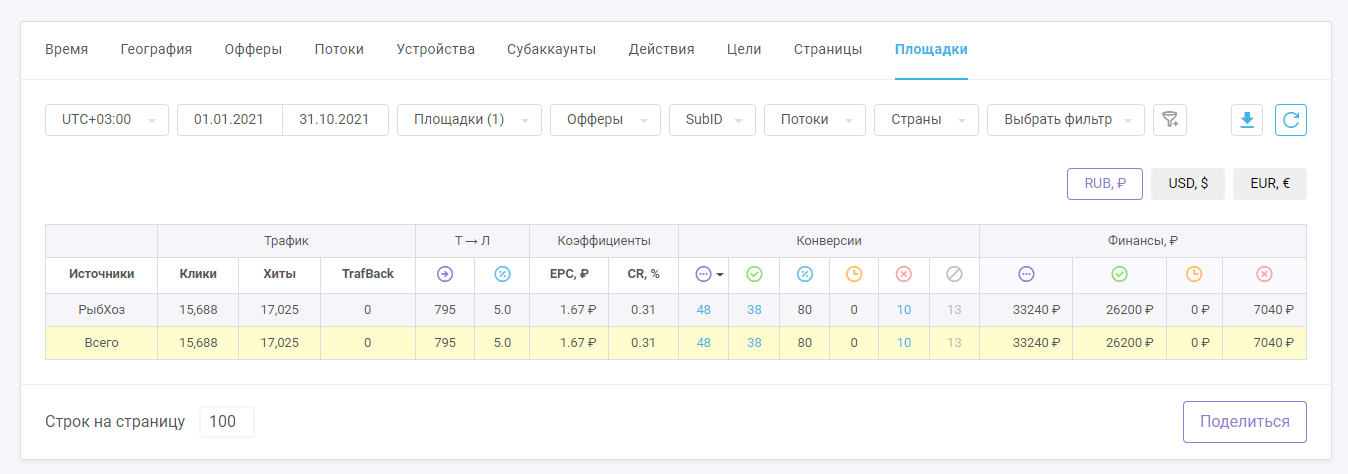Switch currency to RUB, ₽
Image resolution: width=1348 pixels, height=474 pixels.
pyautogui.click(x=1105, y=184)
